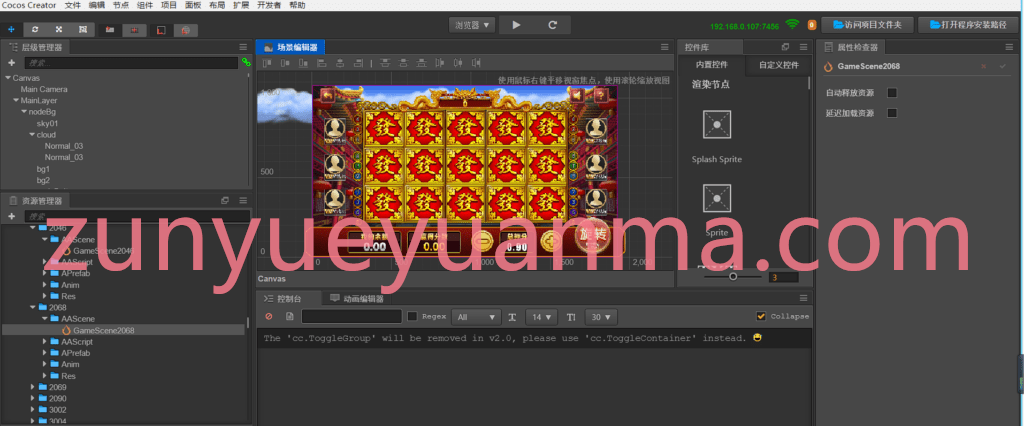Click the align bottom icon
Viewport: 1024px width, 426px height.
(x=303, y=63)
